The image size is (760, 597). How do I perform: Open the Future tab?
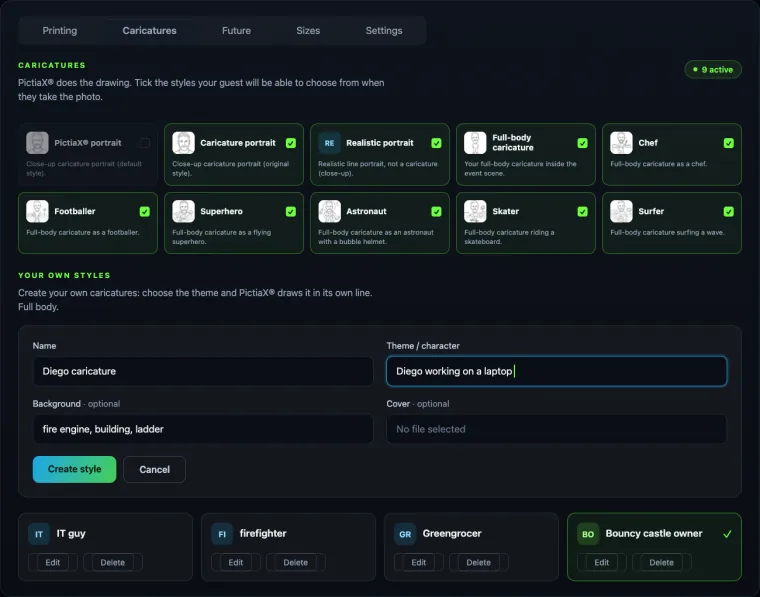tap(237, 31)
